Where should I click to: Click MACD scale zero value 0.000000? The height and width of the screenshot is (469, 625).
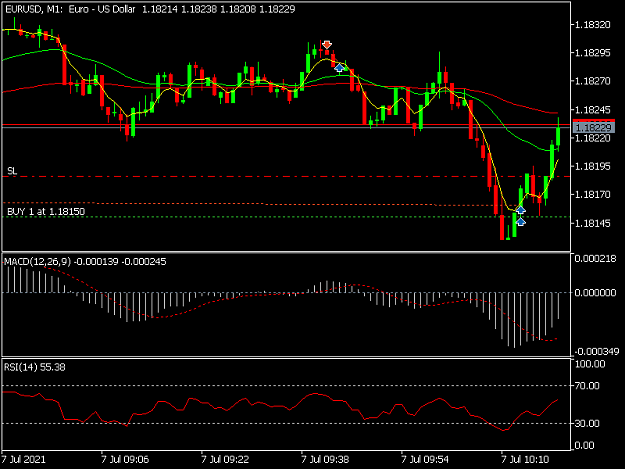(596, 293)
